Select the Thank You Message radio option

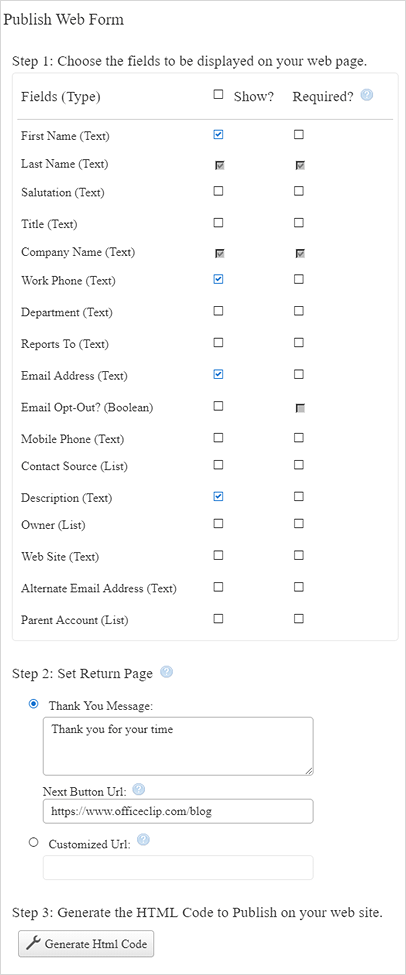pos(34,704)
